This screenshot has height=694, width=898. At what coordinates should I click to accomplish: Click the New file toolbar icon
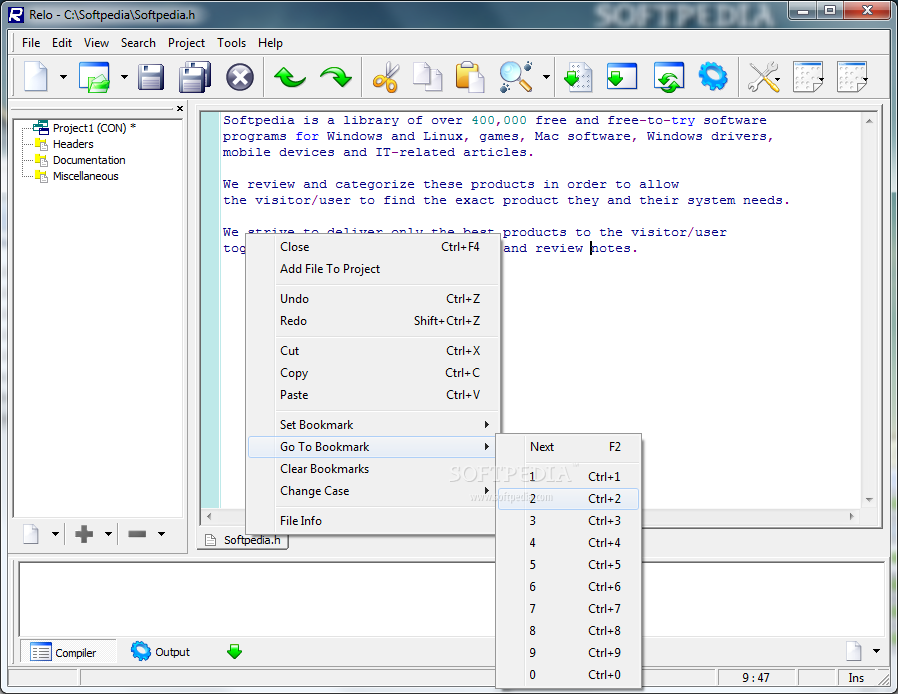tap(36, 77)
